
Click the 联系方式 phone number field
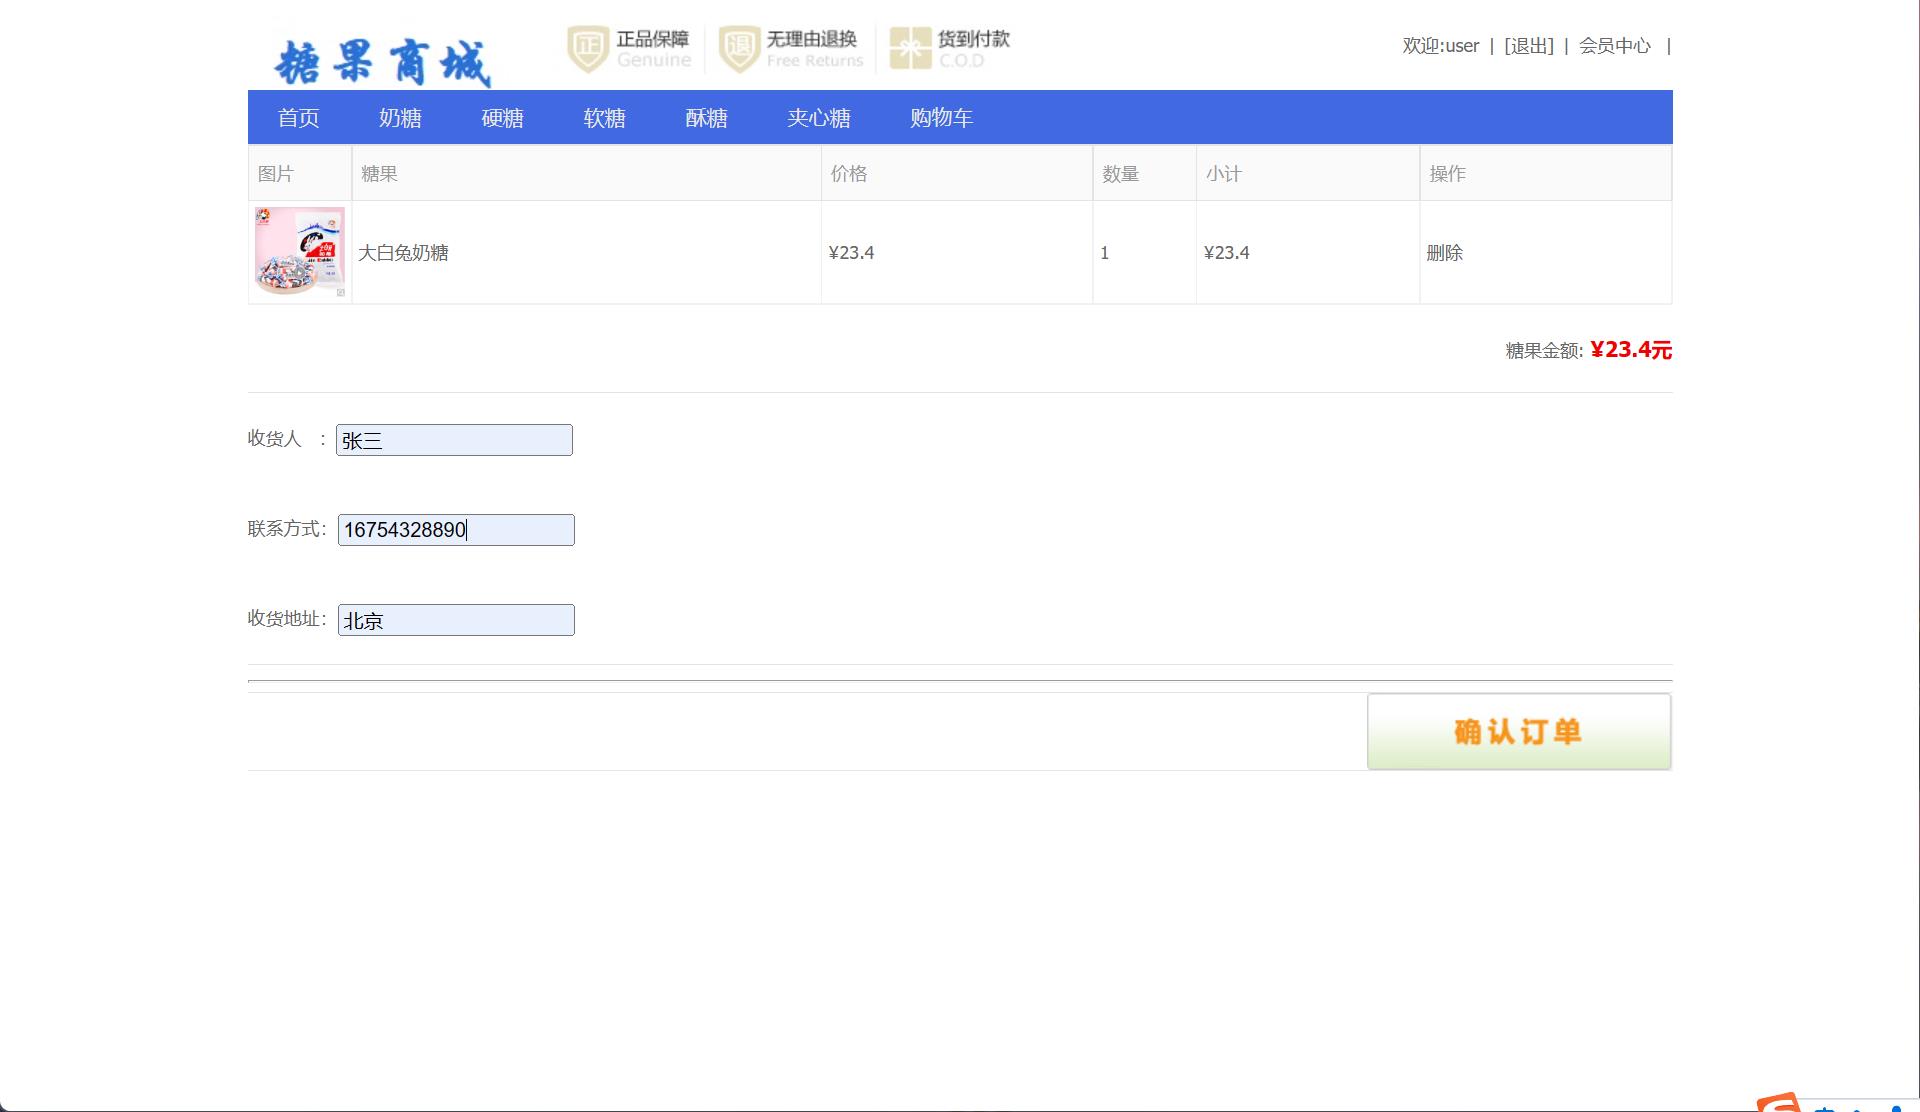pos(456,530)
